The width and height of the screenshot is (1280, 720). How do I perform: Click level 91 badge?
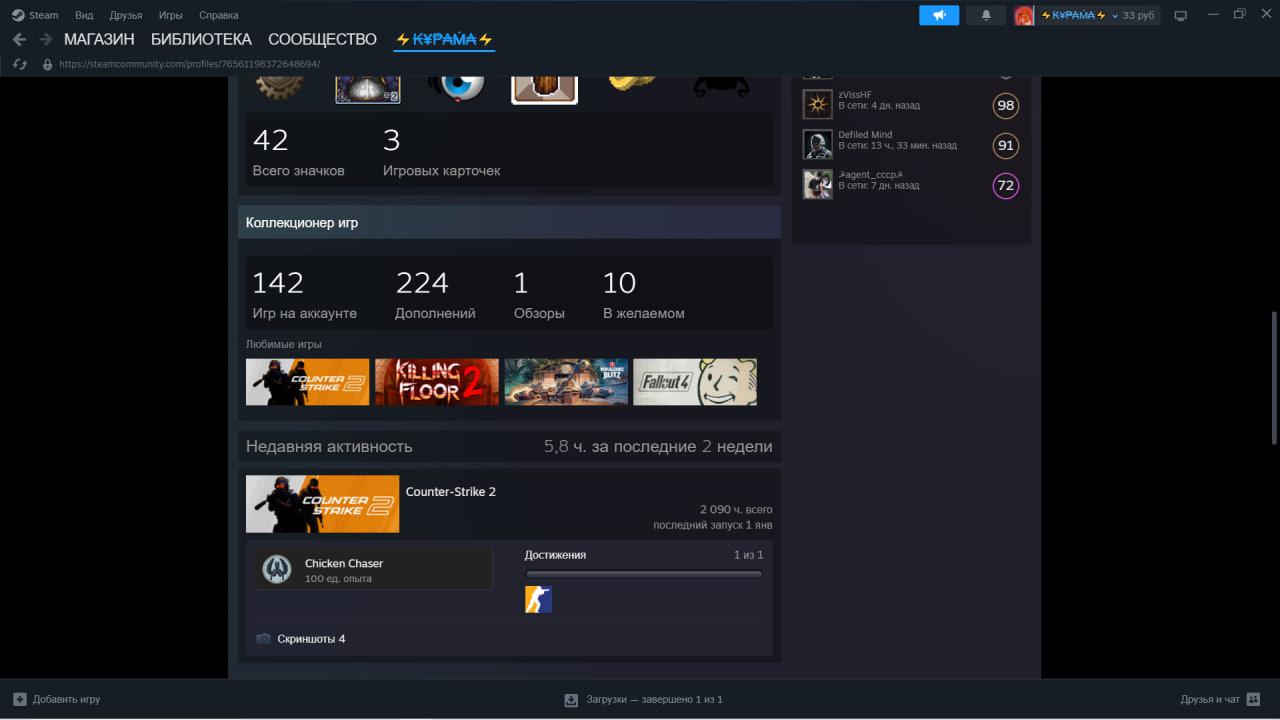(1006, 145)
